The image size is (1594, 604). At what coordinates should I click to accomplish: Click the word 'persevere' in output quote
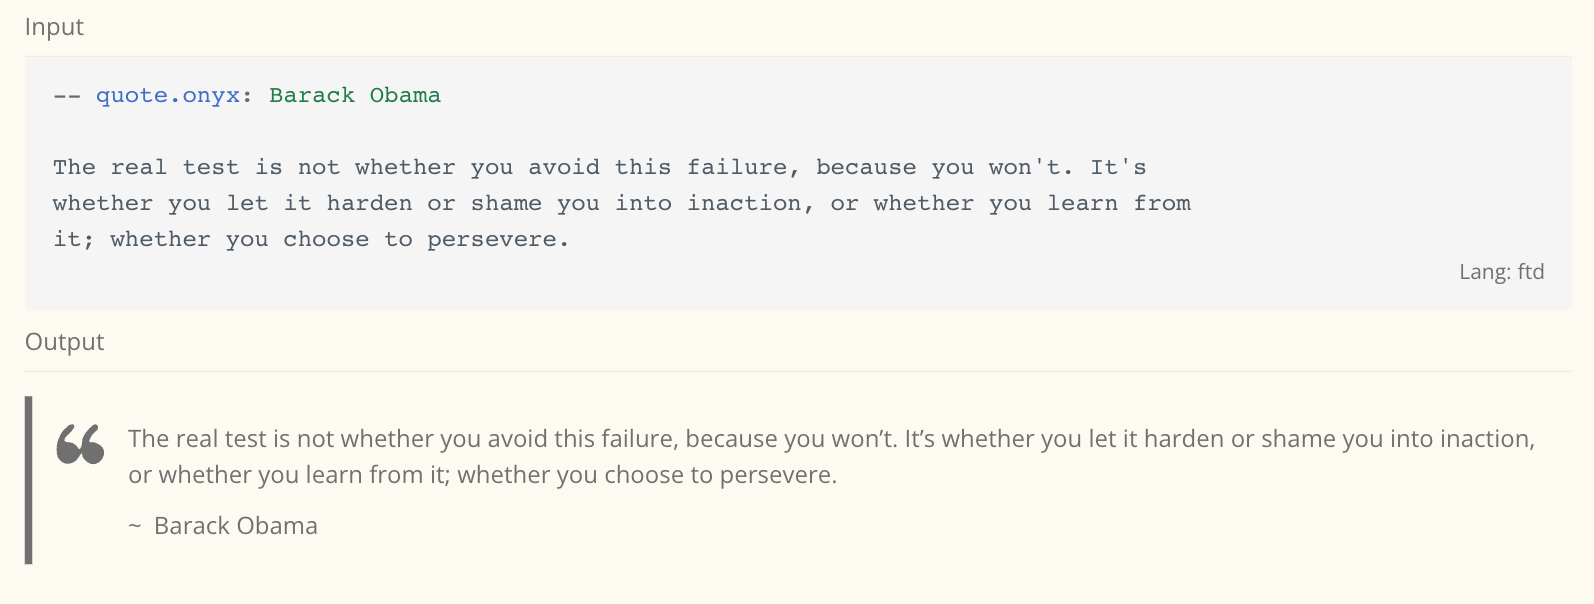[775, 476]
